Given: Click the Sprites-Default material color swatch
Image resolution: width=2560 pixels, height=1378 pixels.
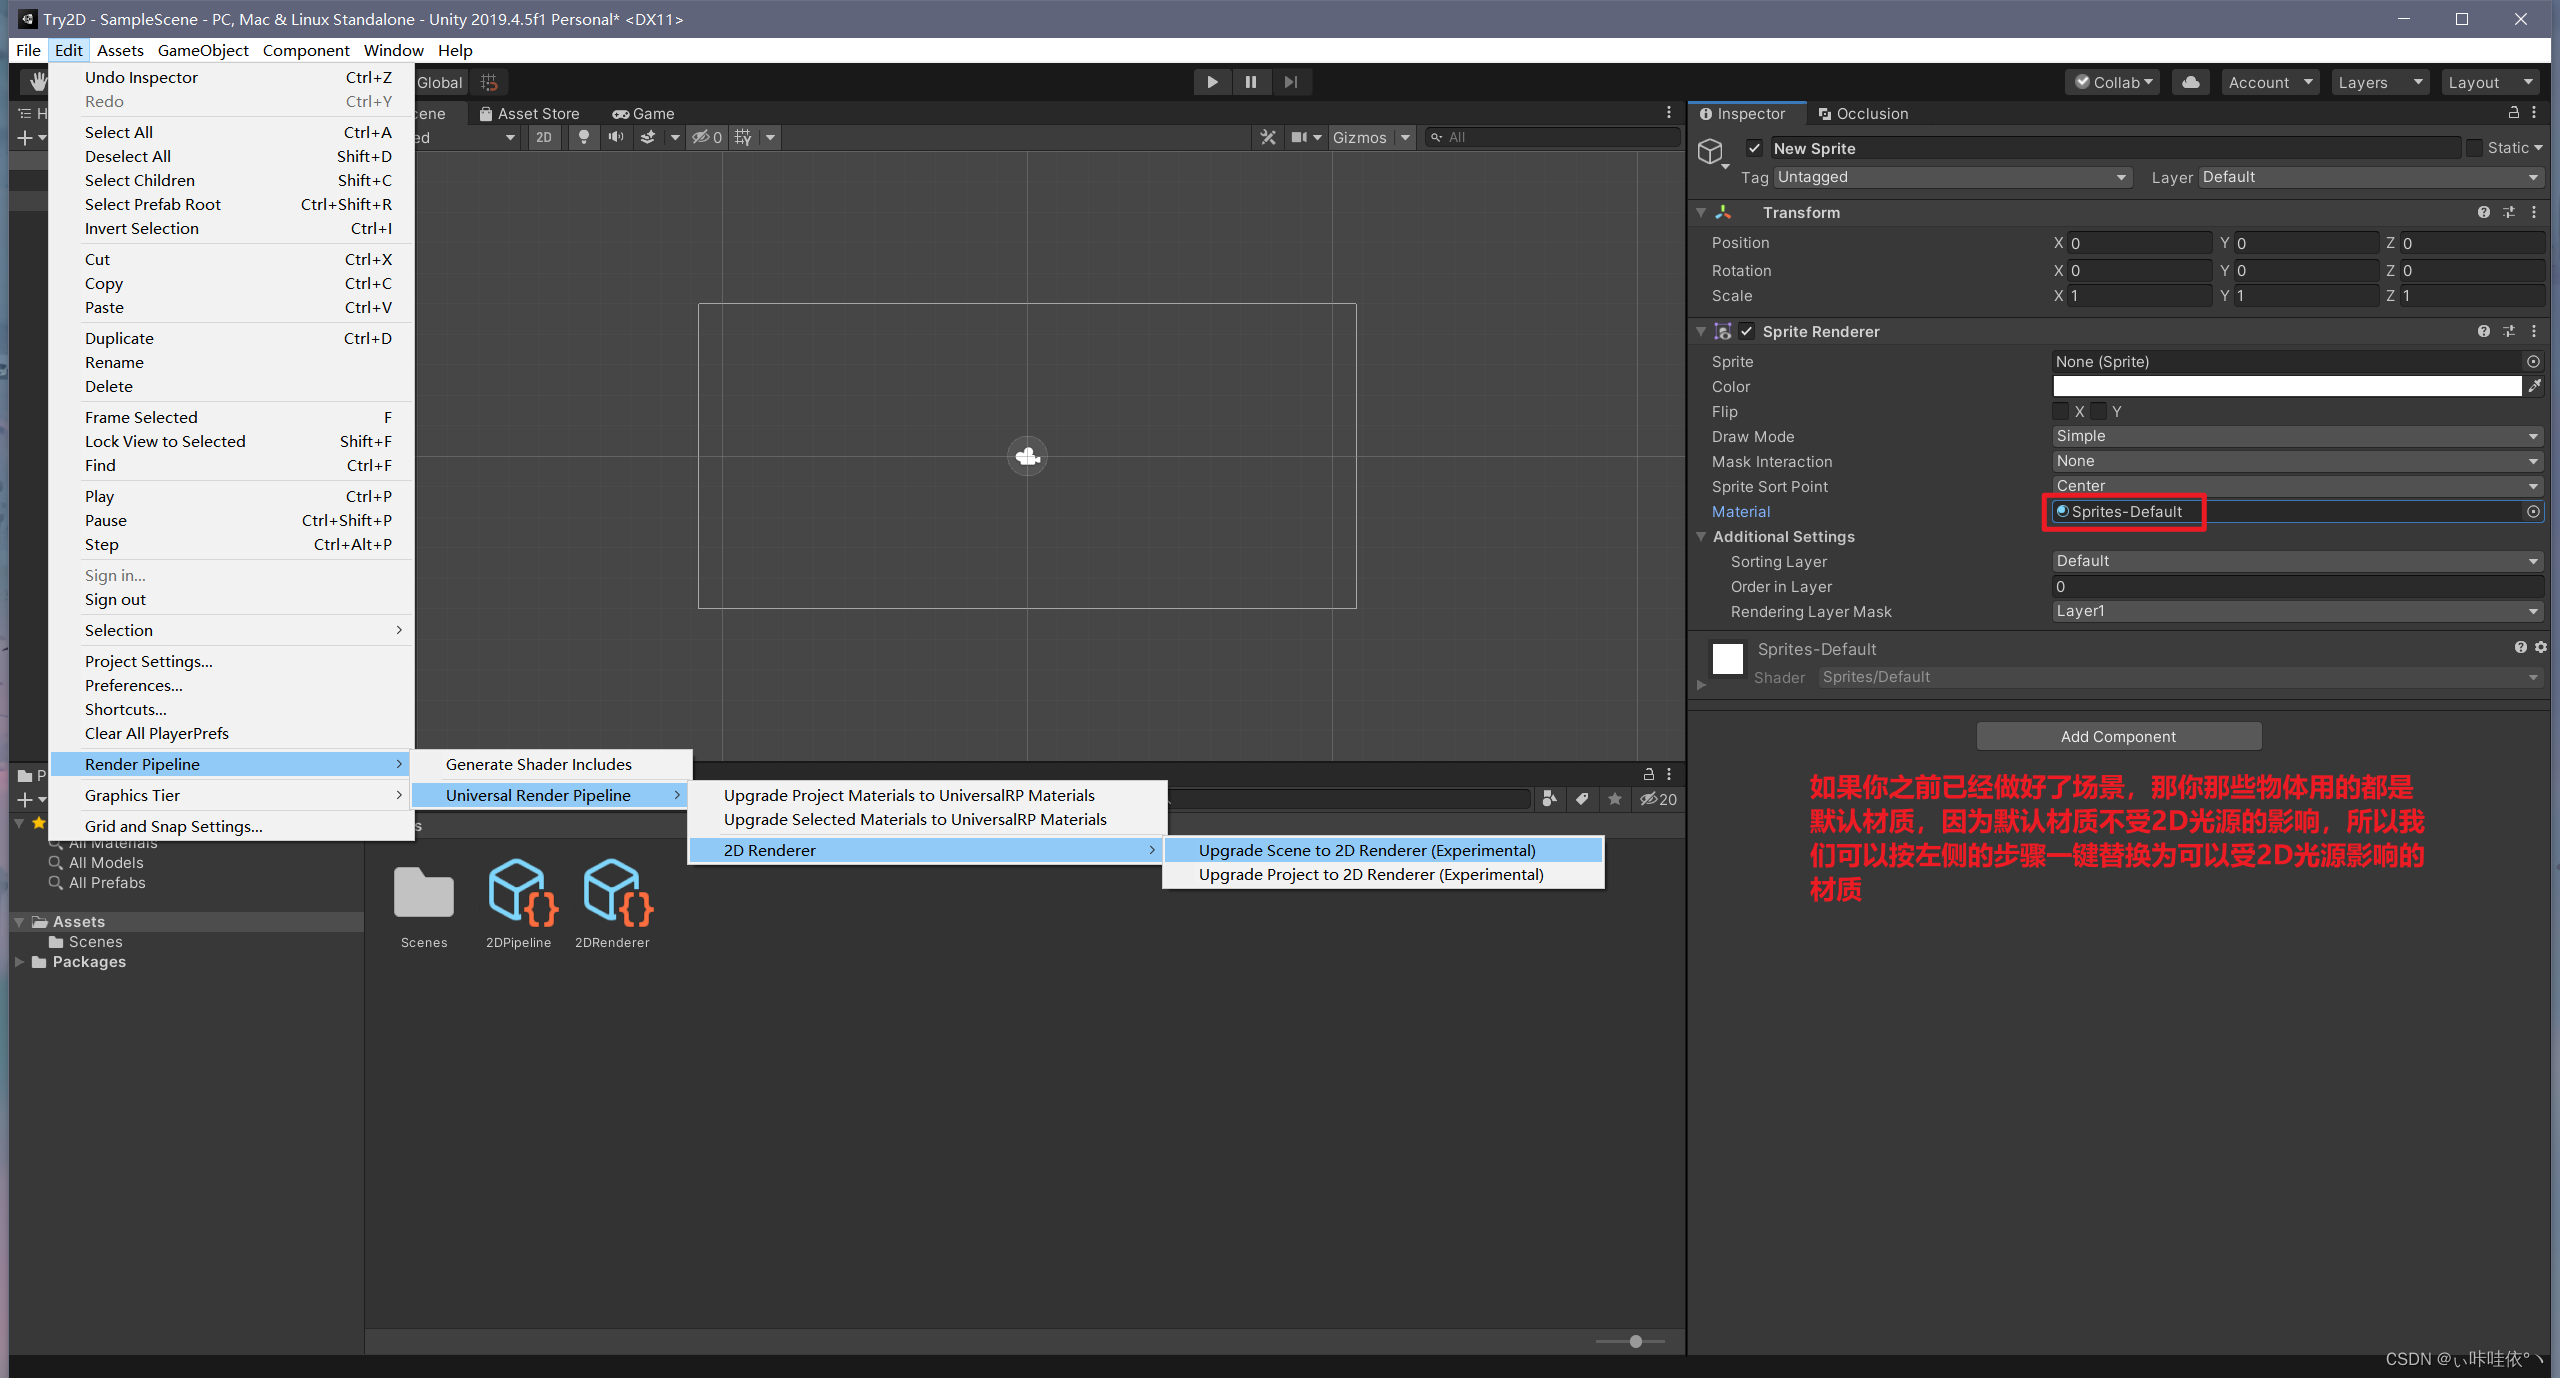Looking at the screenshot, I should [1725, 648].
